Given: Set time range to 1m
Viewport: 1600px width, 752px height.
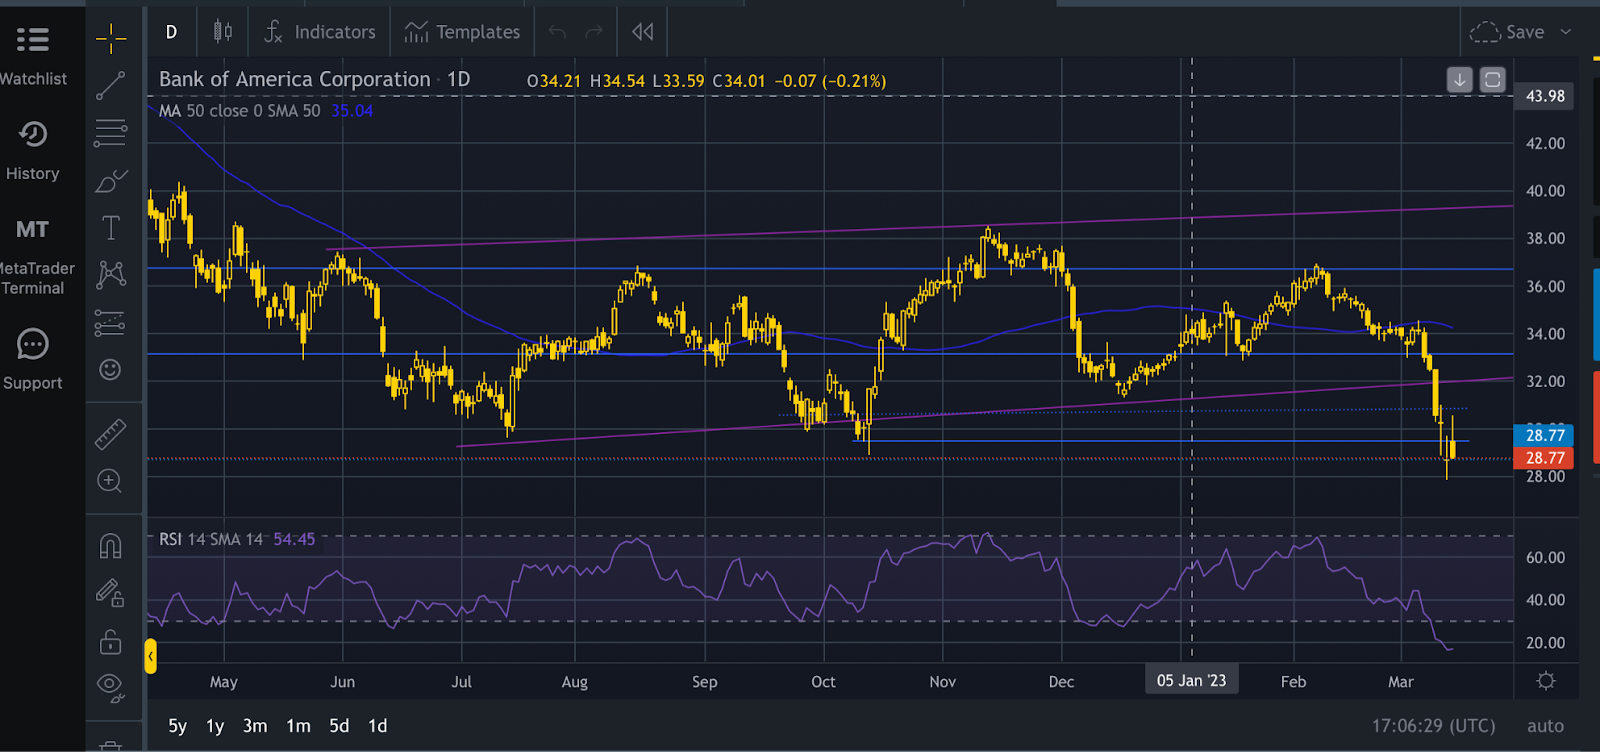Looking at the screenshot, I should click(x=298, y=726).
